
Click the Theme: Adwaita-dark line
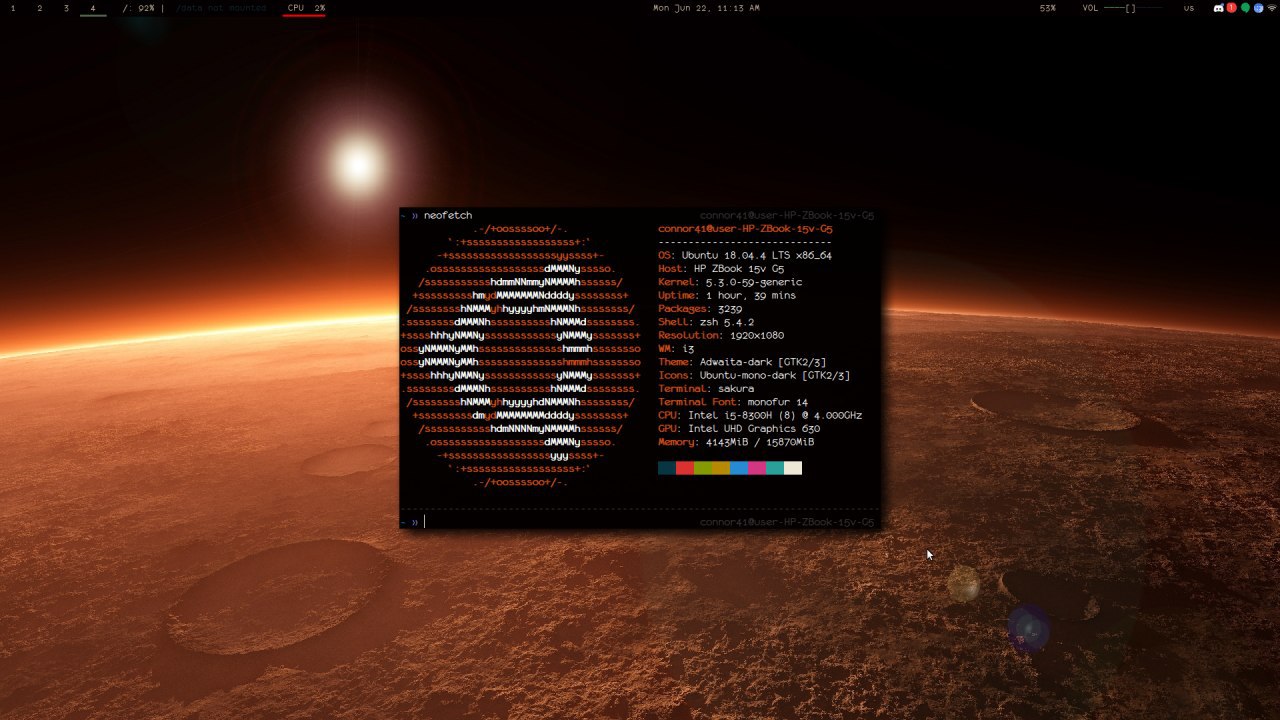pos(742,362)
